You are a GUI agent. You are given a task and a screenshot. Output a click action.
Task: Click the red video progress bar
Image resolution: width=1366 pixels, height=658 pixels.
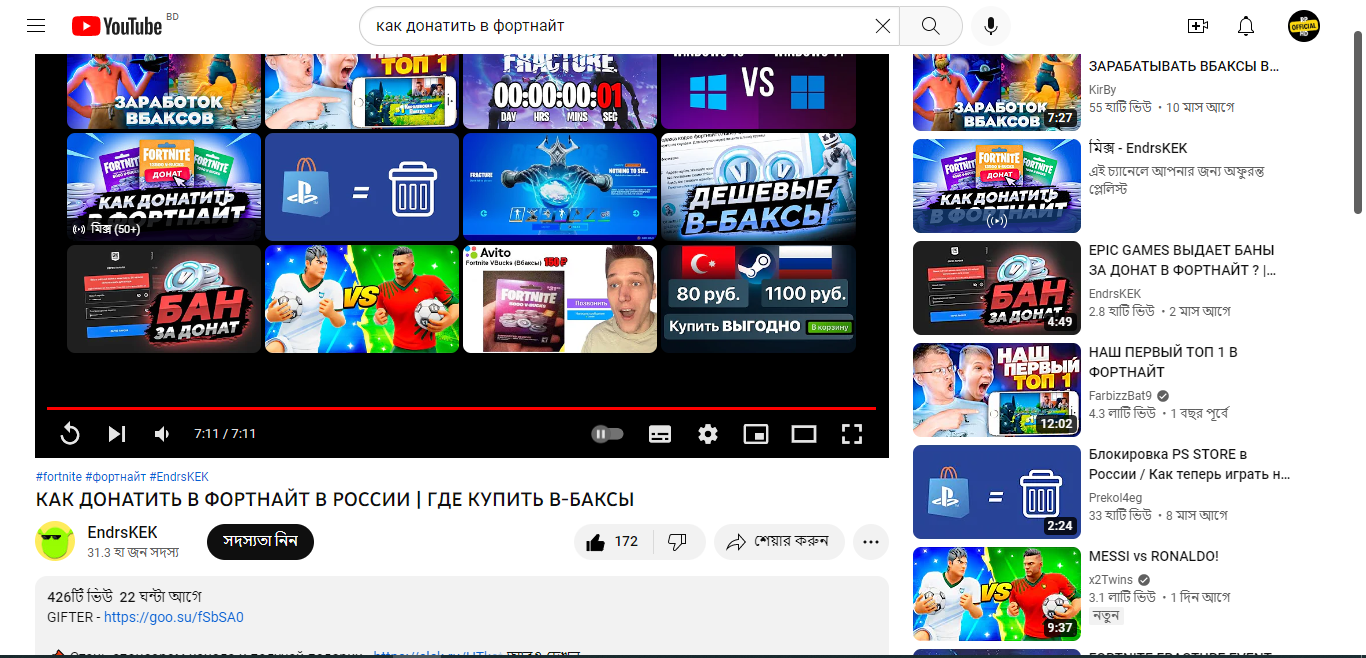click(x=461, y=408)
